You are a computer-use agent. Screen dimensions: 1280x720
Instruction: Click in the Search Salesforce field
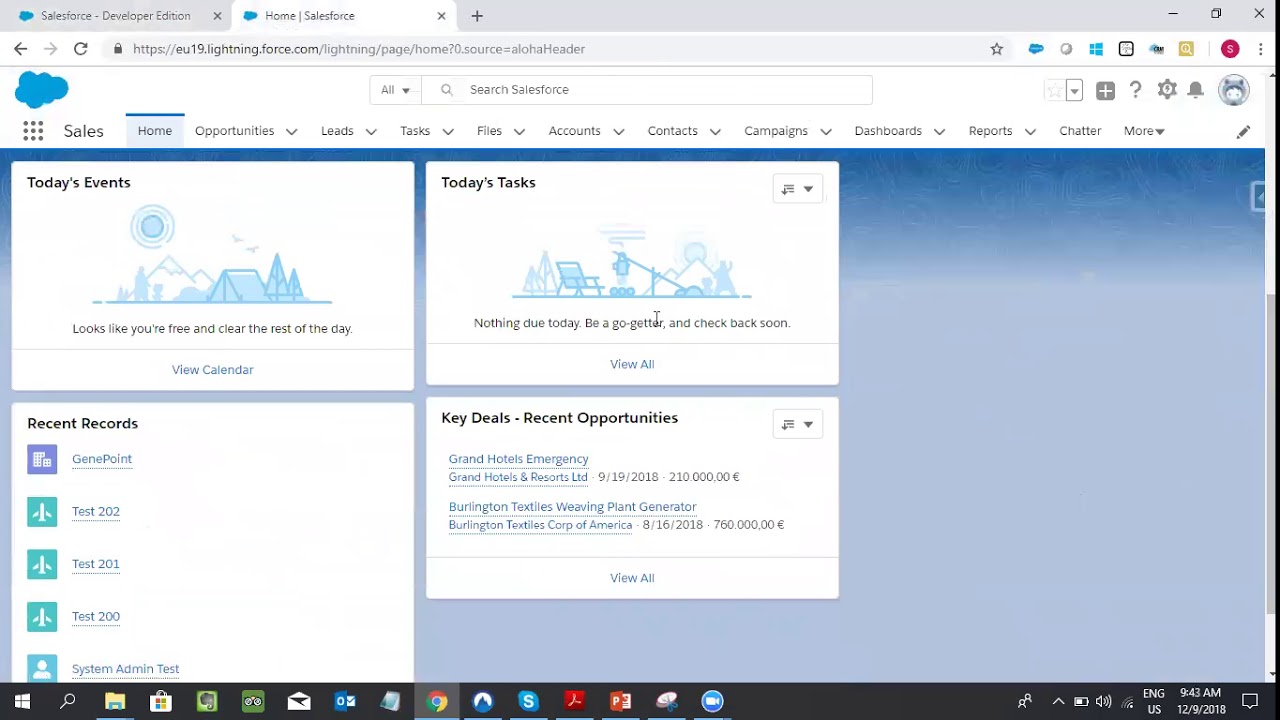[647, 90]
